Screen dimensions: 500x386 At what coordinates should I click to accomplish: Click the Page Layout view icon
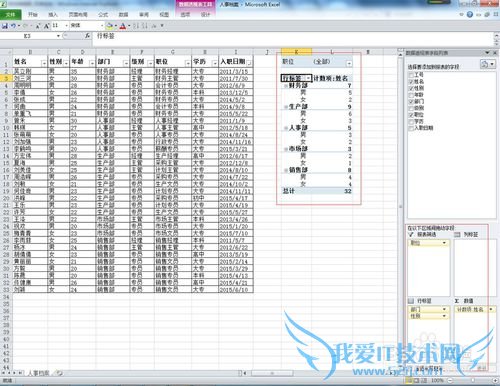click(x=416, y=380)
